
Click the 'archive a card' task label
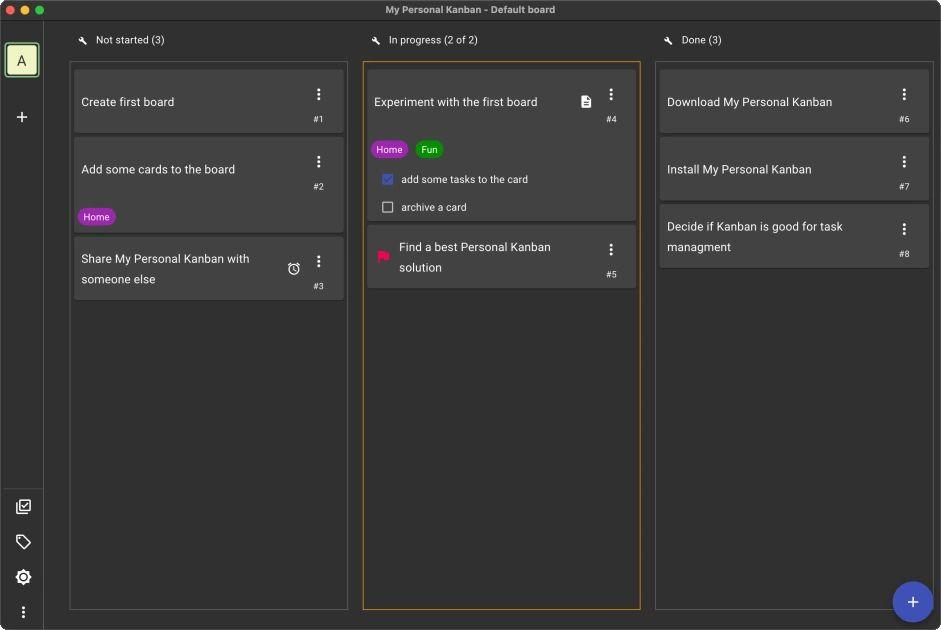coord(434,207)
